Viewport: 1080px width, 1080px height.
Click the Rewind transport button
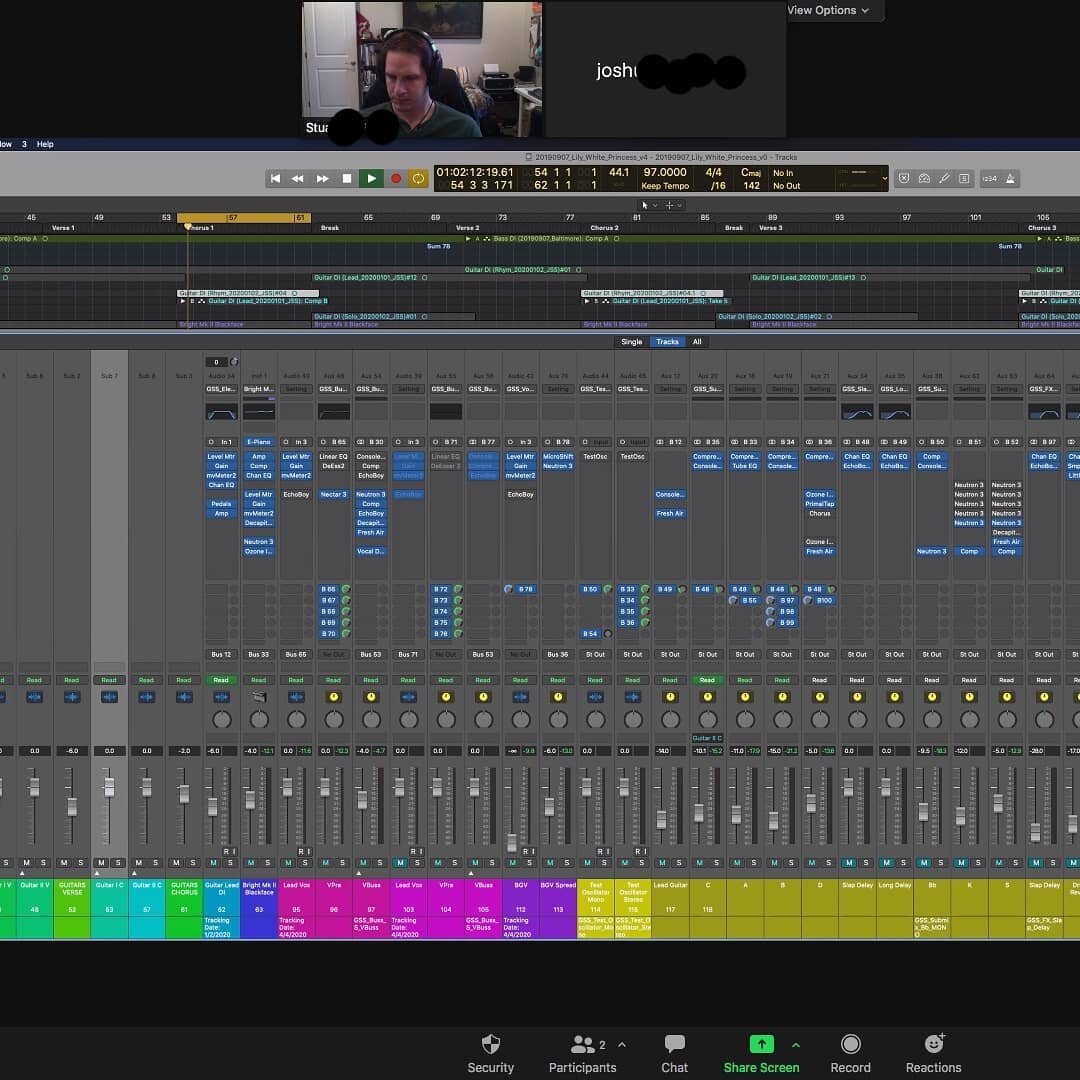(298, 178)
